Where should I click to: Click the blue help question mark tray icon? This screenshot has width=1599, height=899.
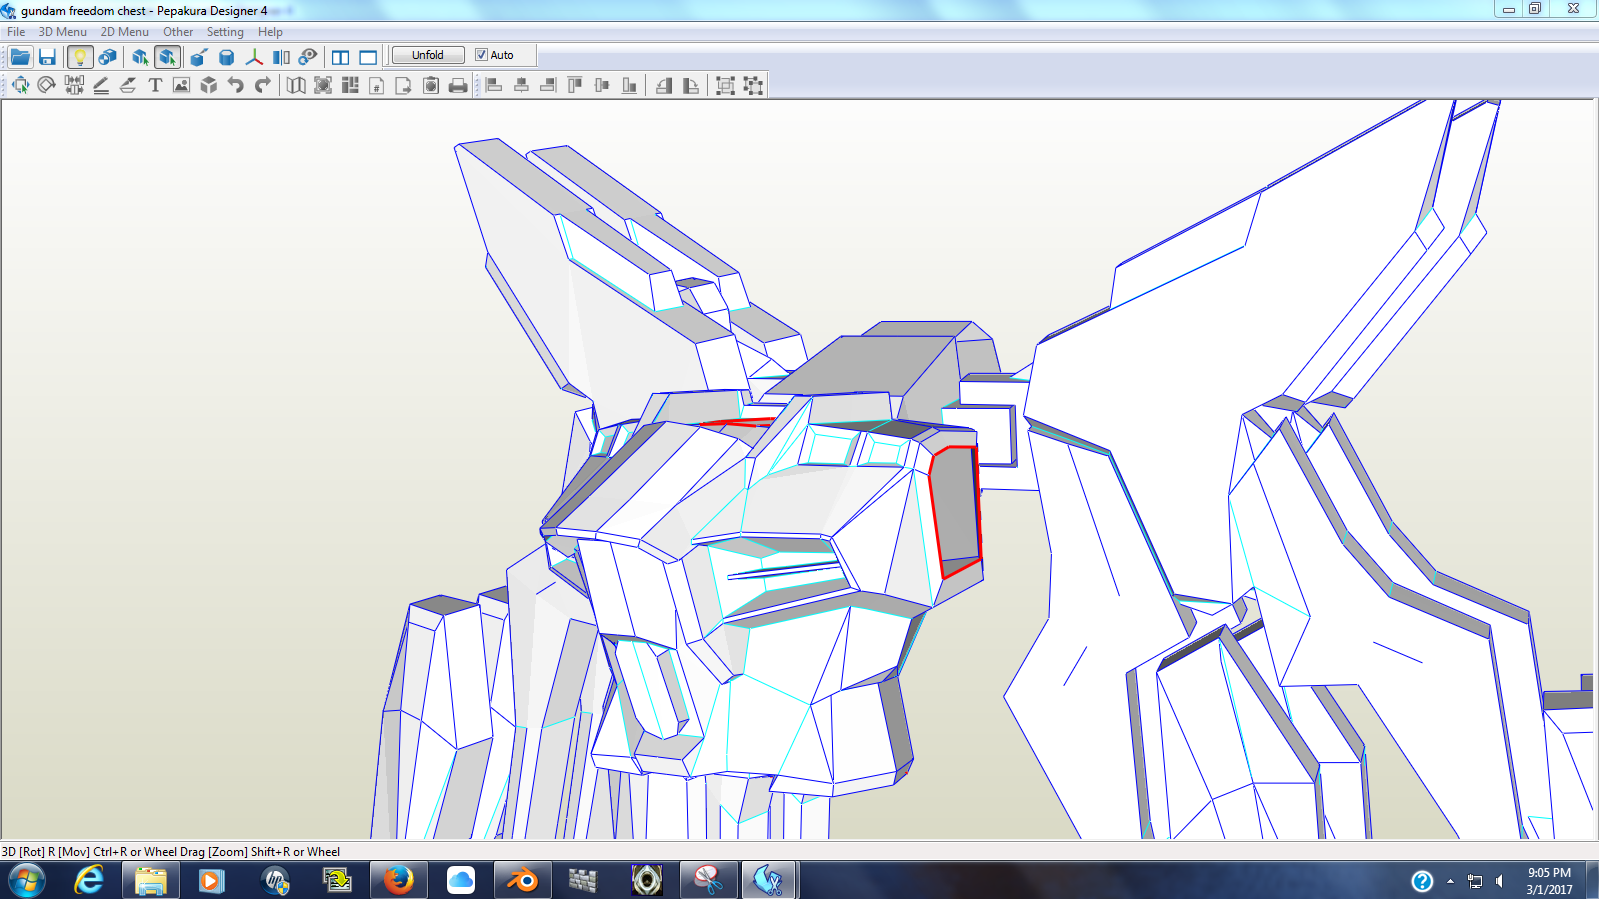[1422, 881]
